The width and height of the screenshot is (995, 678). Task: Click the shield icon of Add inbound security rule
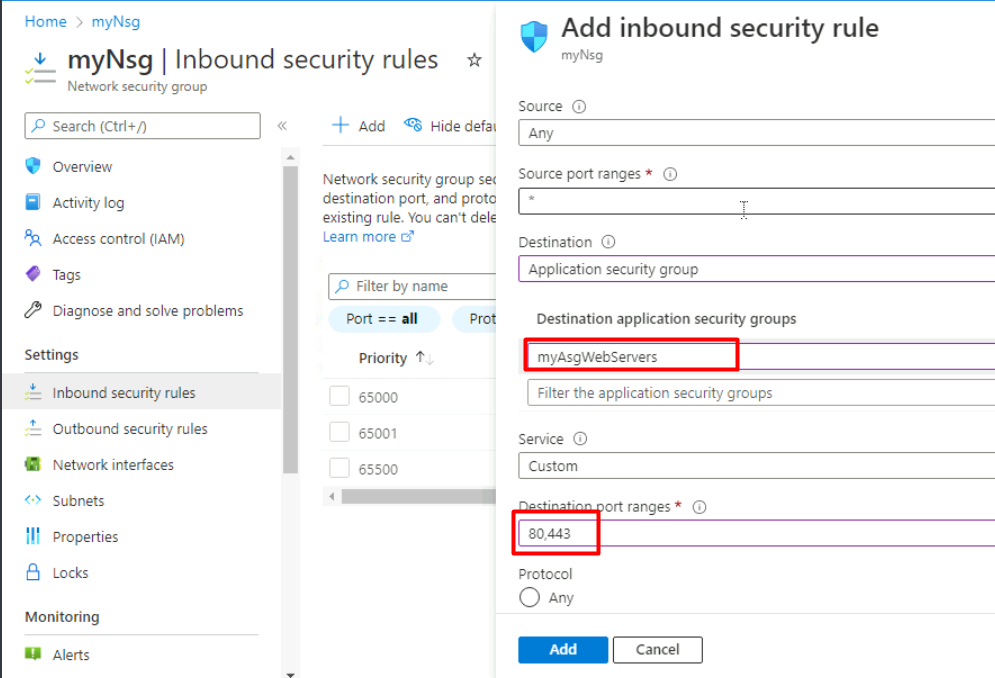[x=534, y=36]
